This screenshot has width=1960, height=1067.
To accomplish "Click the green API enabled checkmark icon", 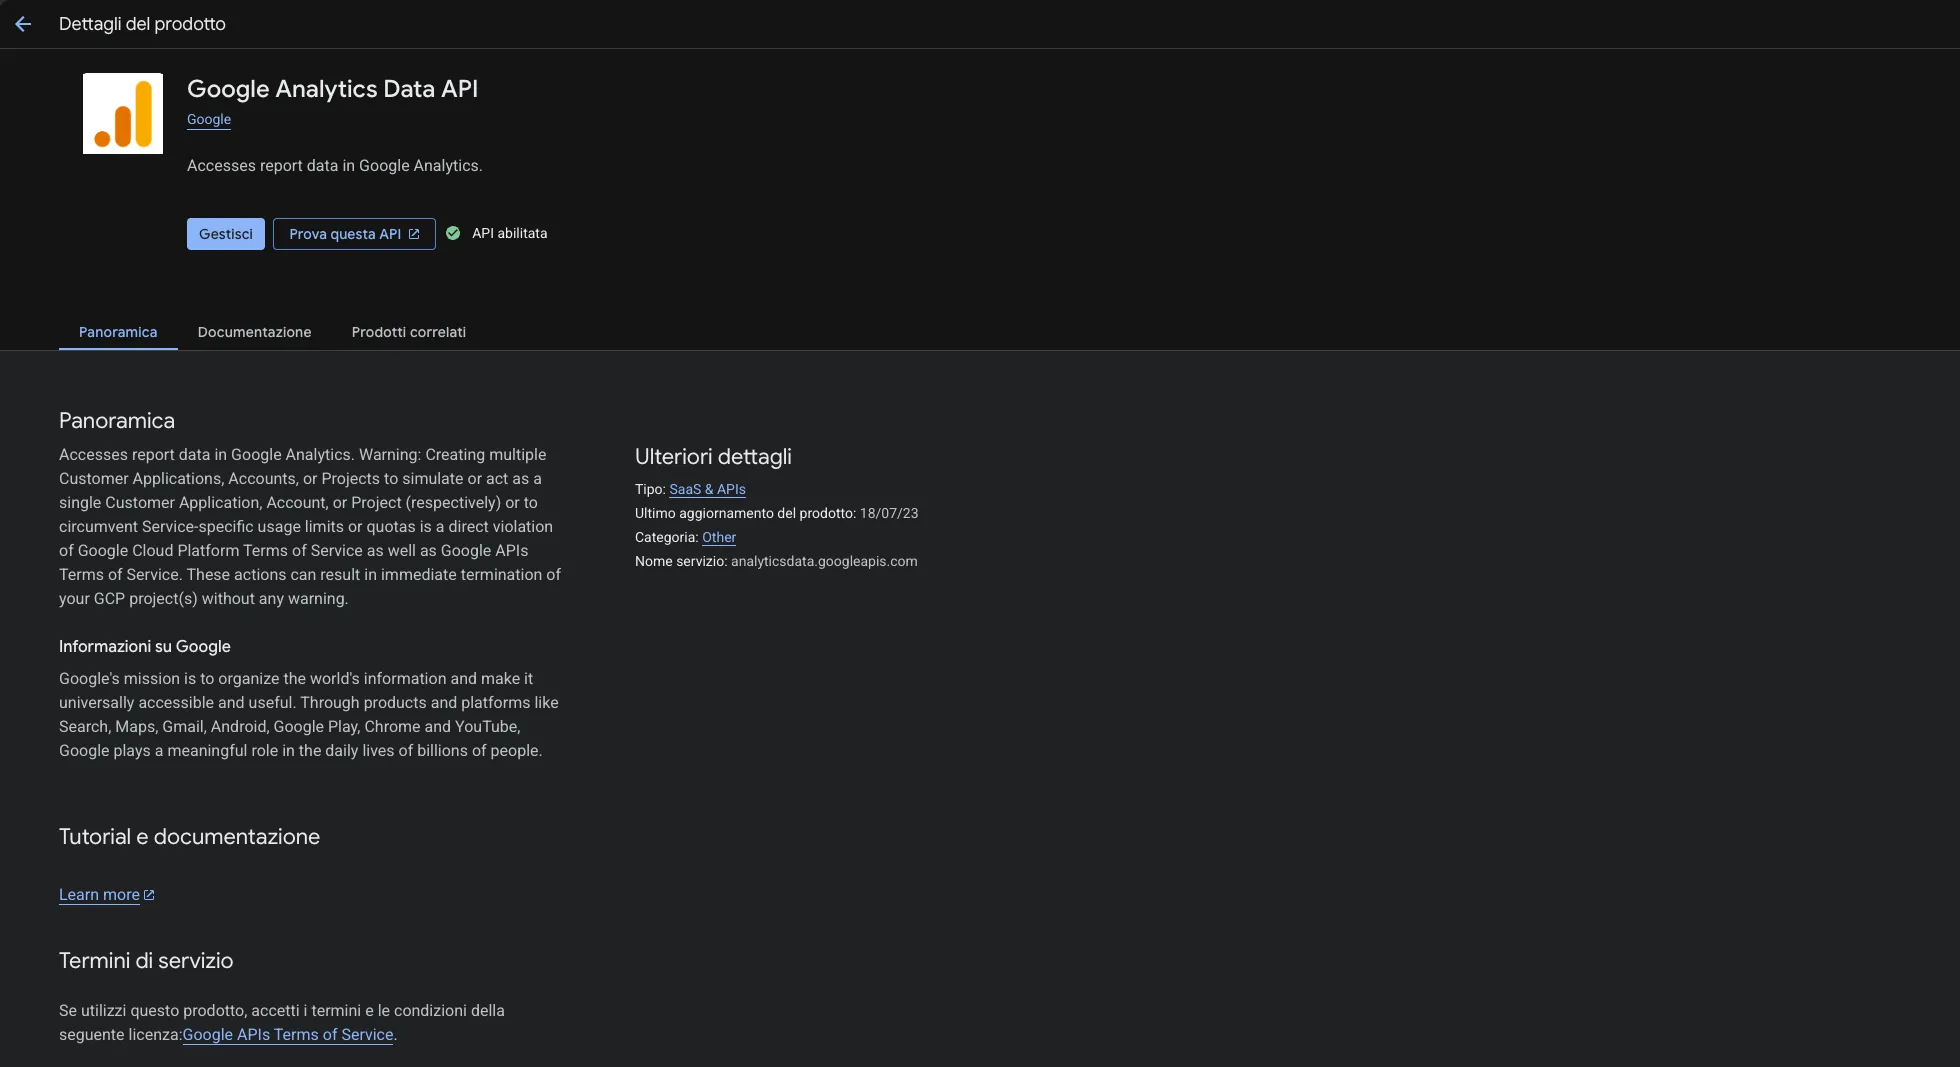I will pos(453,233).
